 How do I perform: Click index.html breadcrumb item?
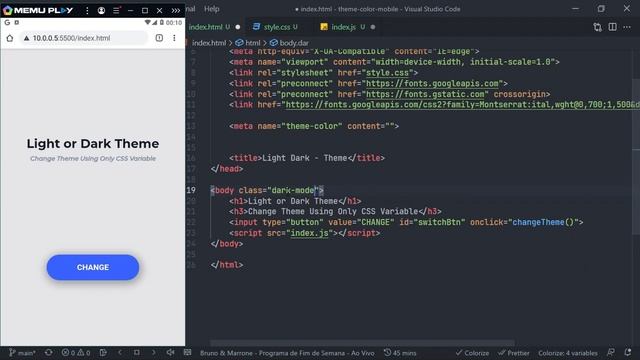209,42
